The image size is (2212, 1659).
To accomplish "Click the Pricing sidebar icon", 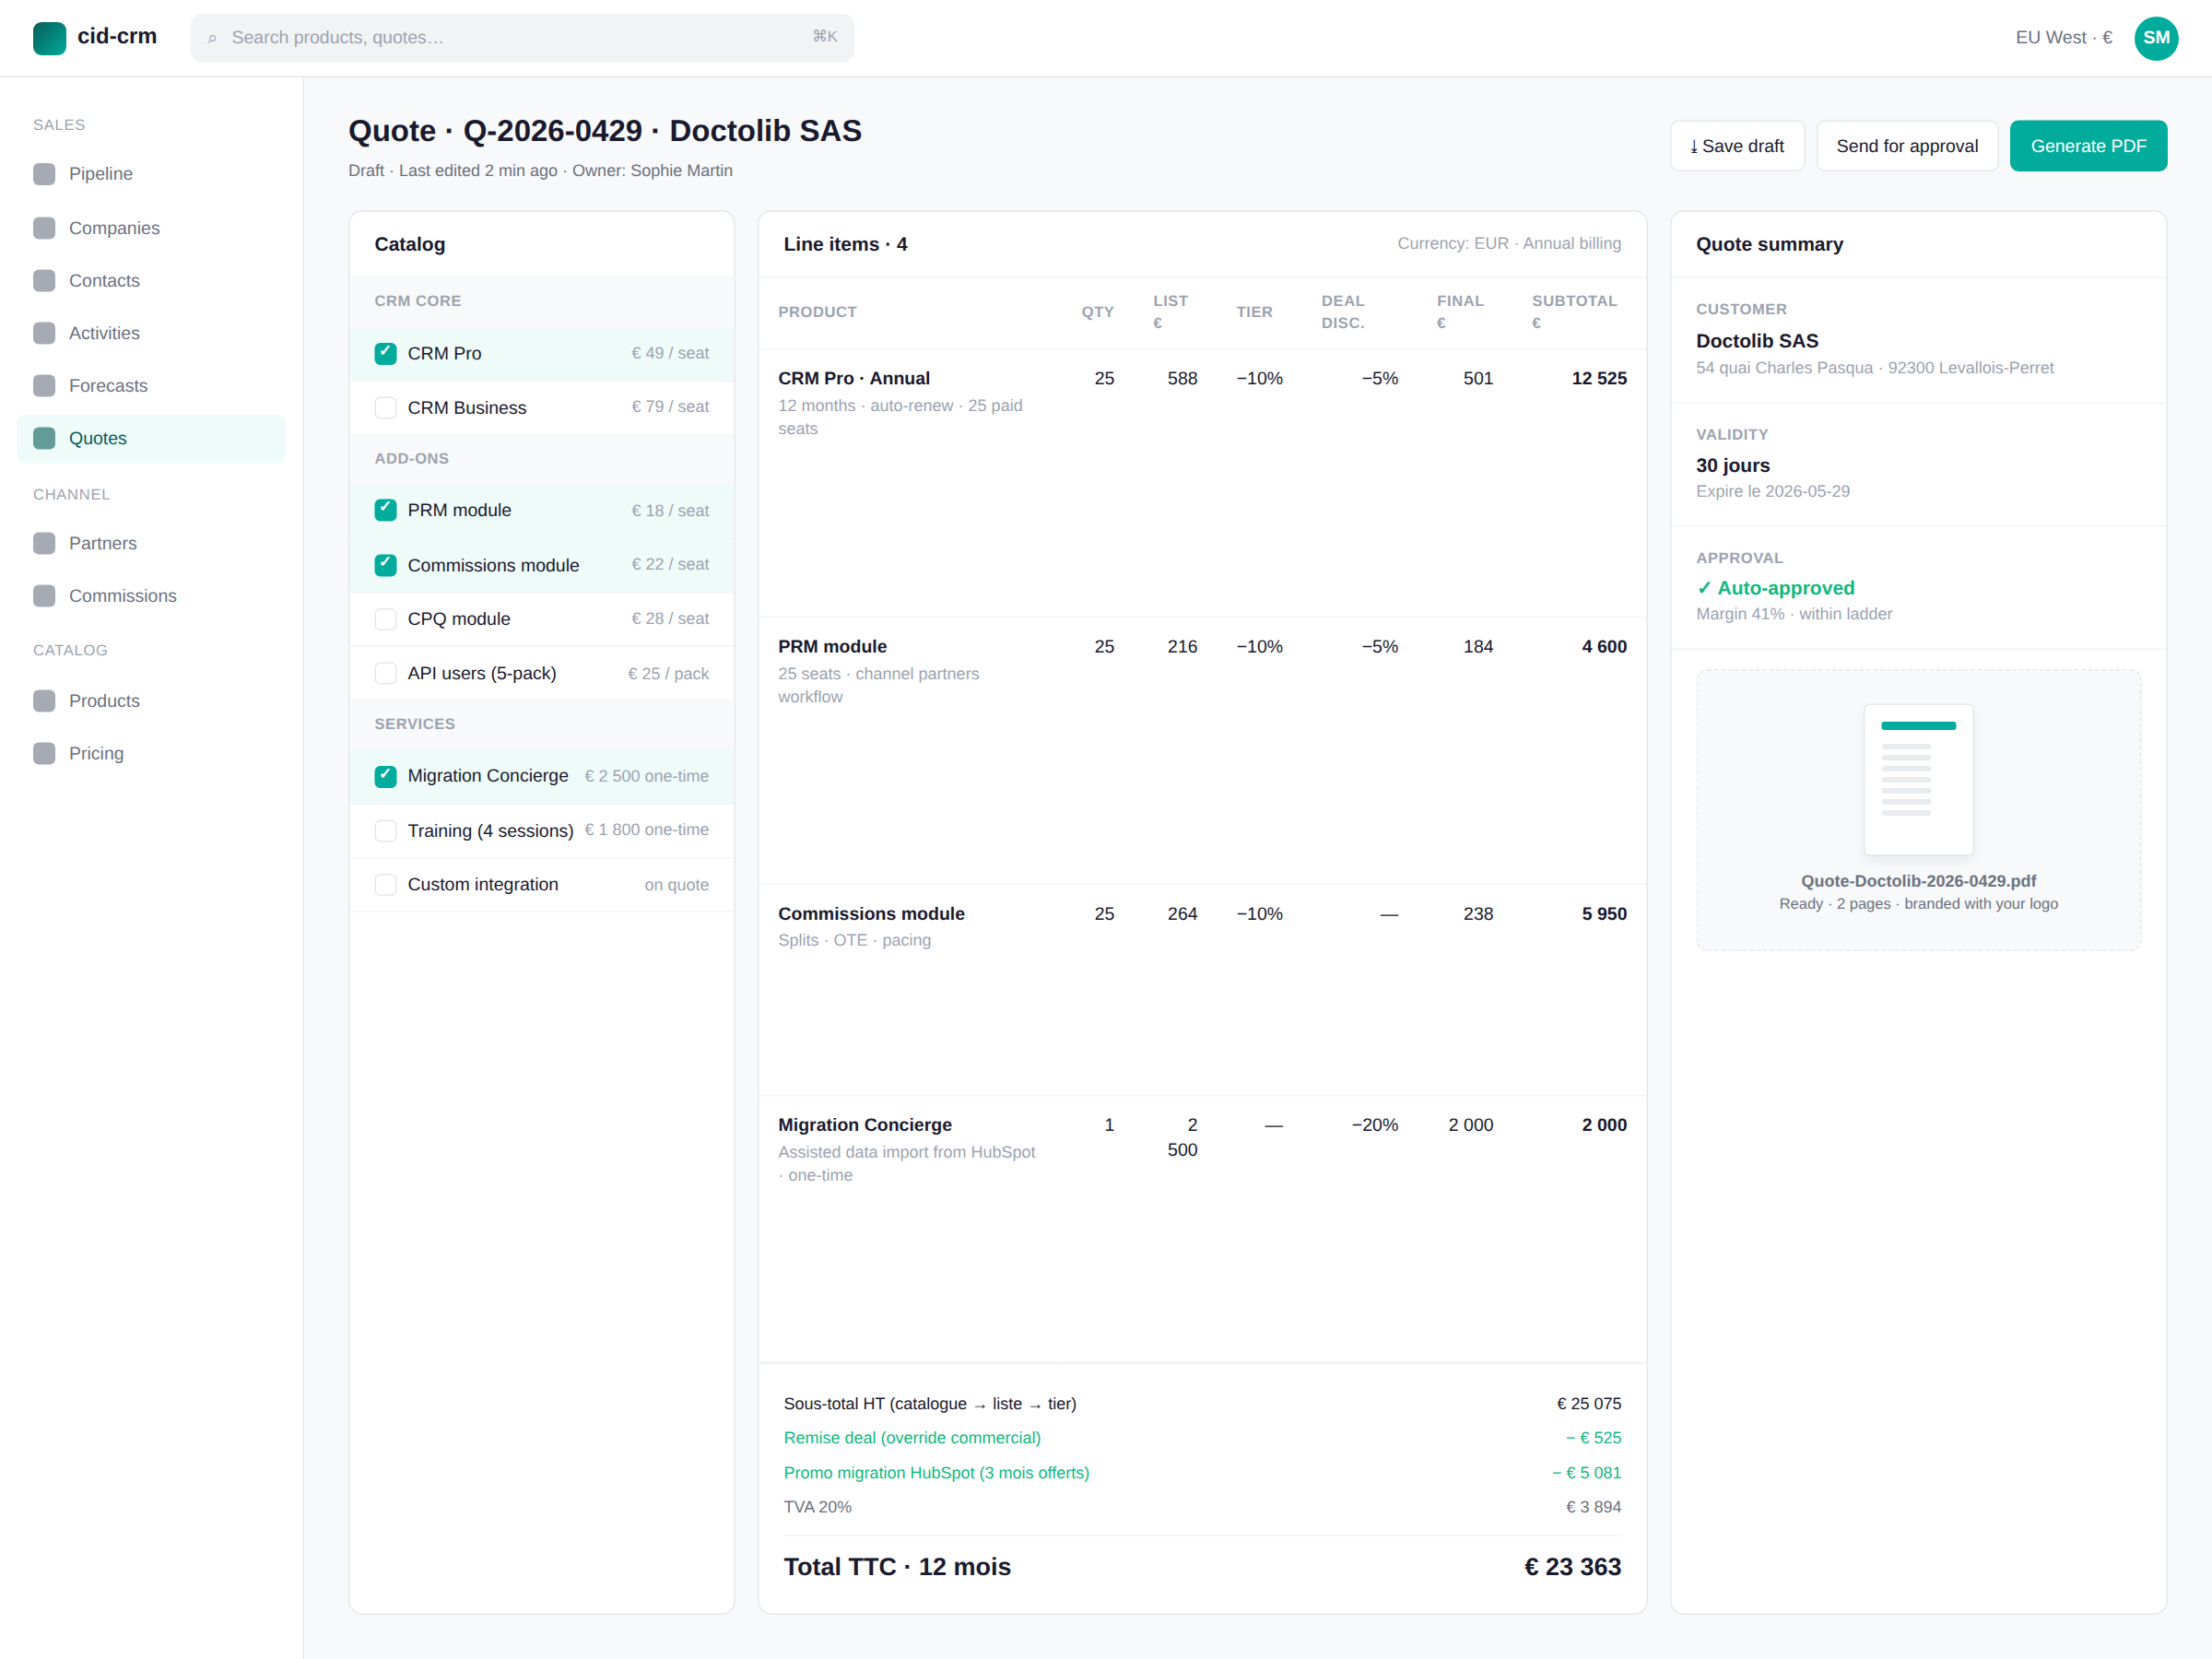I will (x=44, y=753).
